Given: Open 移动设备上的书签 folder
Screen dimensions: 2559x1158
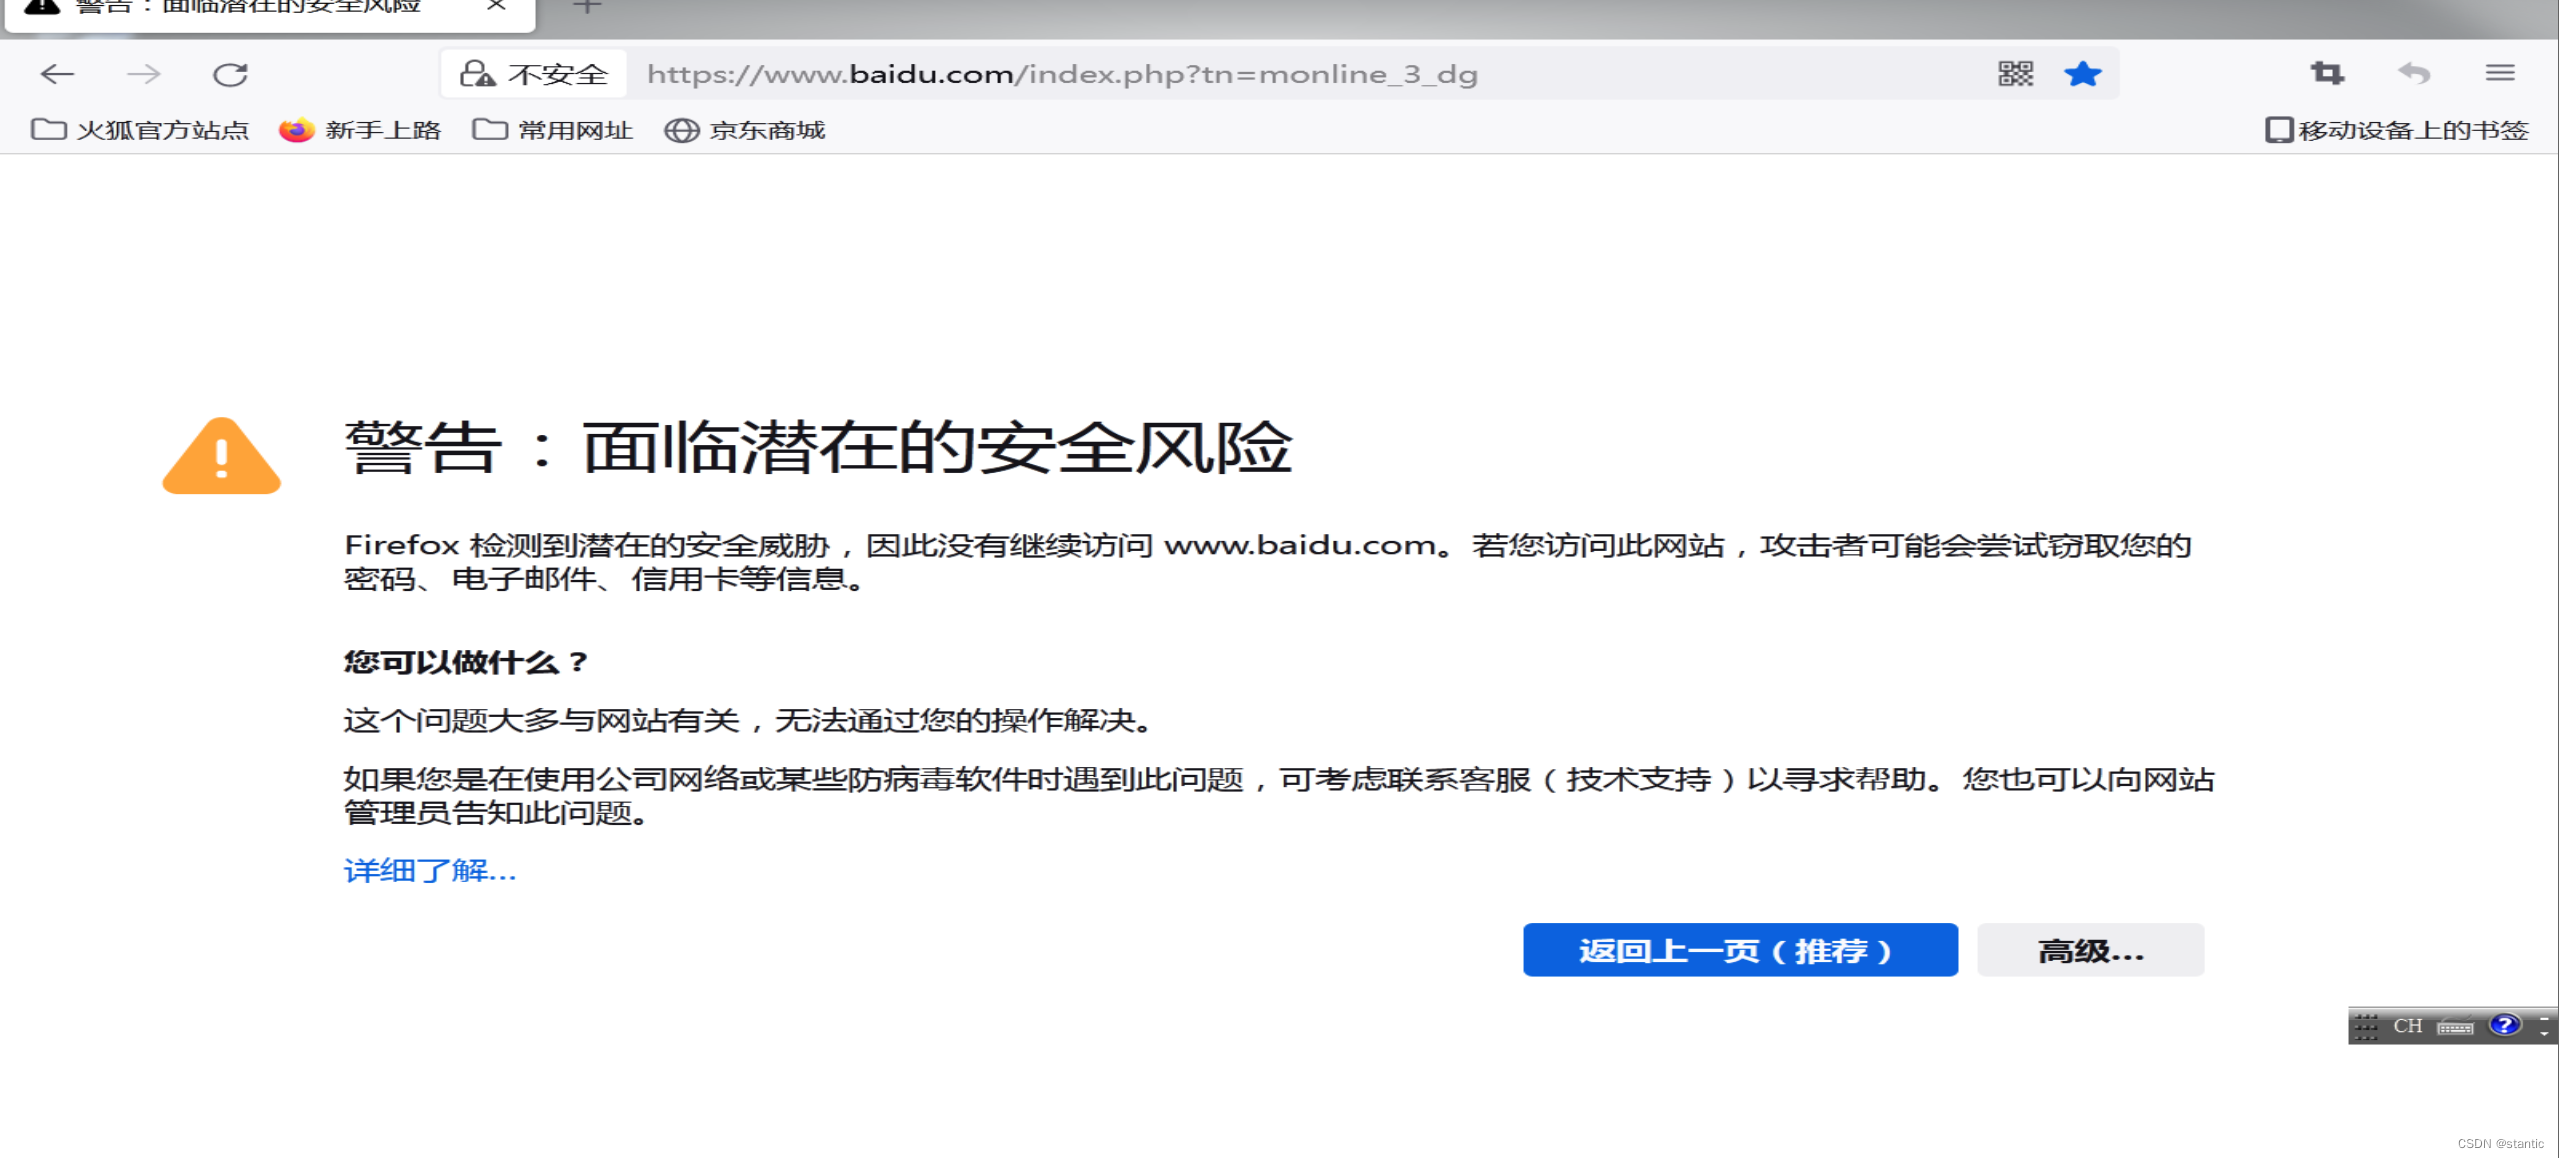Looking at the screenshot, I should [2397, 130].
